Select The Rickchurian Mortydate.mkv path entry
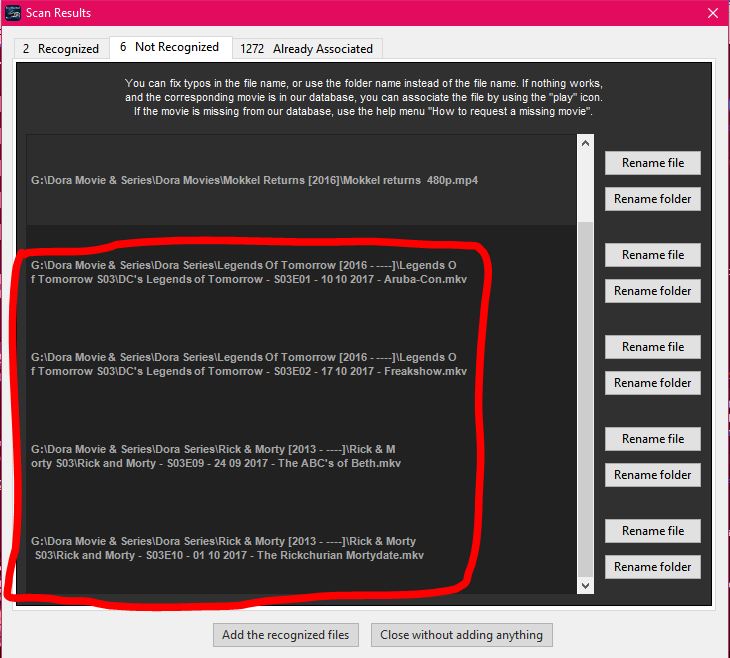The height and width of the screenshot is (658, 730). point(301,548)
